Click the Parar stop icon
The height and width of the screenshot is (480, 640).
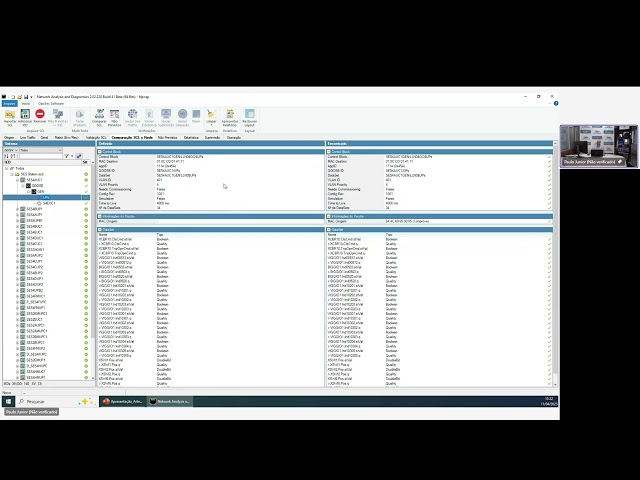tap(196, 116)
